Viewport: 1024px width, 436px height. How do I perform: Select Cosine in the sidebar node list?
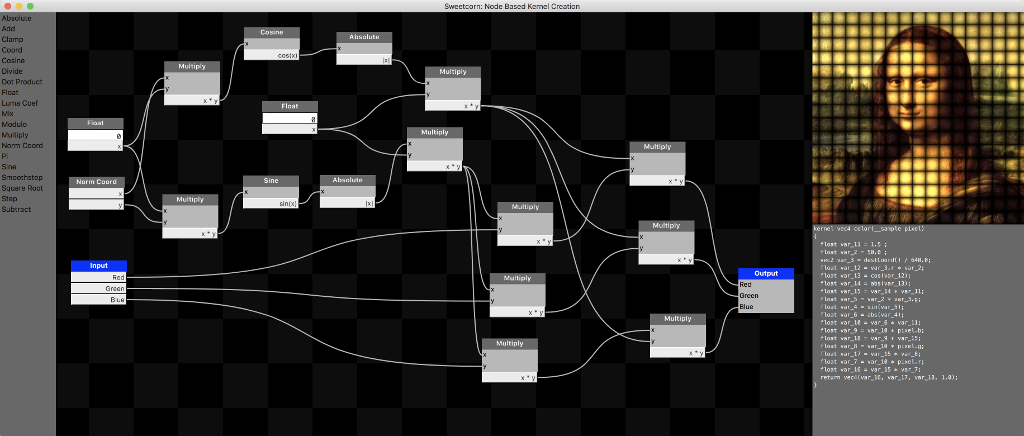(x=13, y=61)
